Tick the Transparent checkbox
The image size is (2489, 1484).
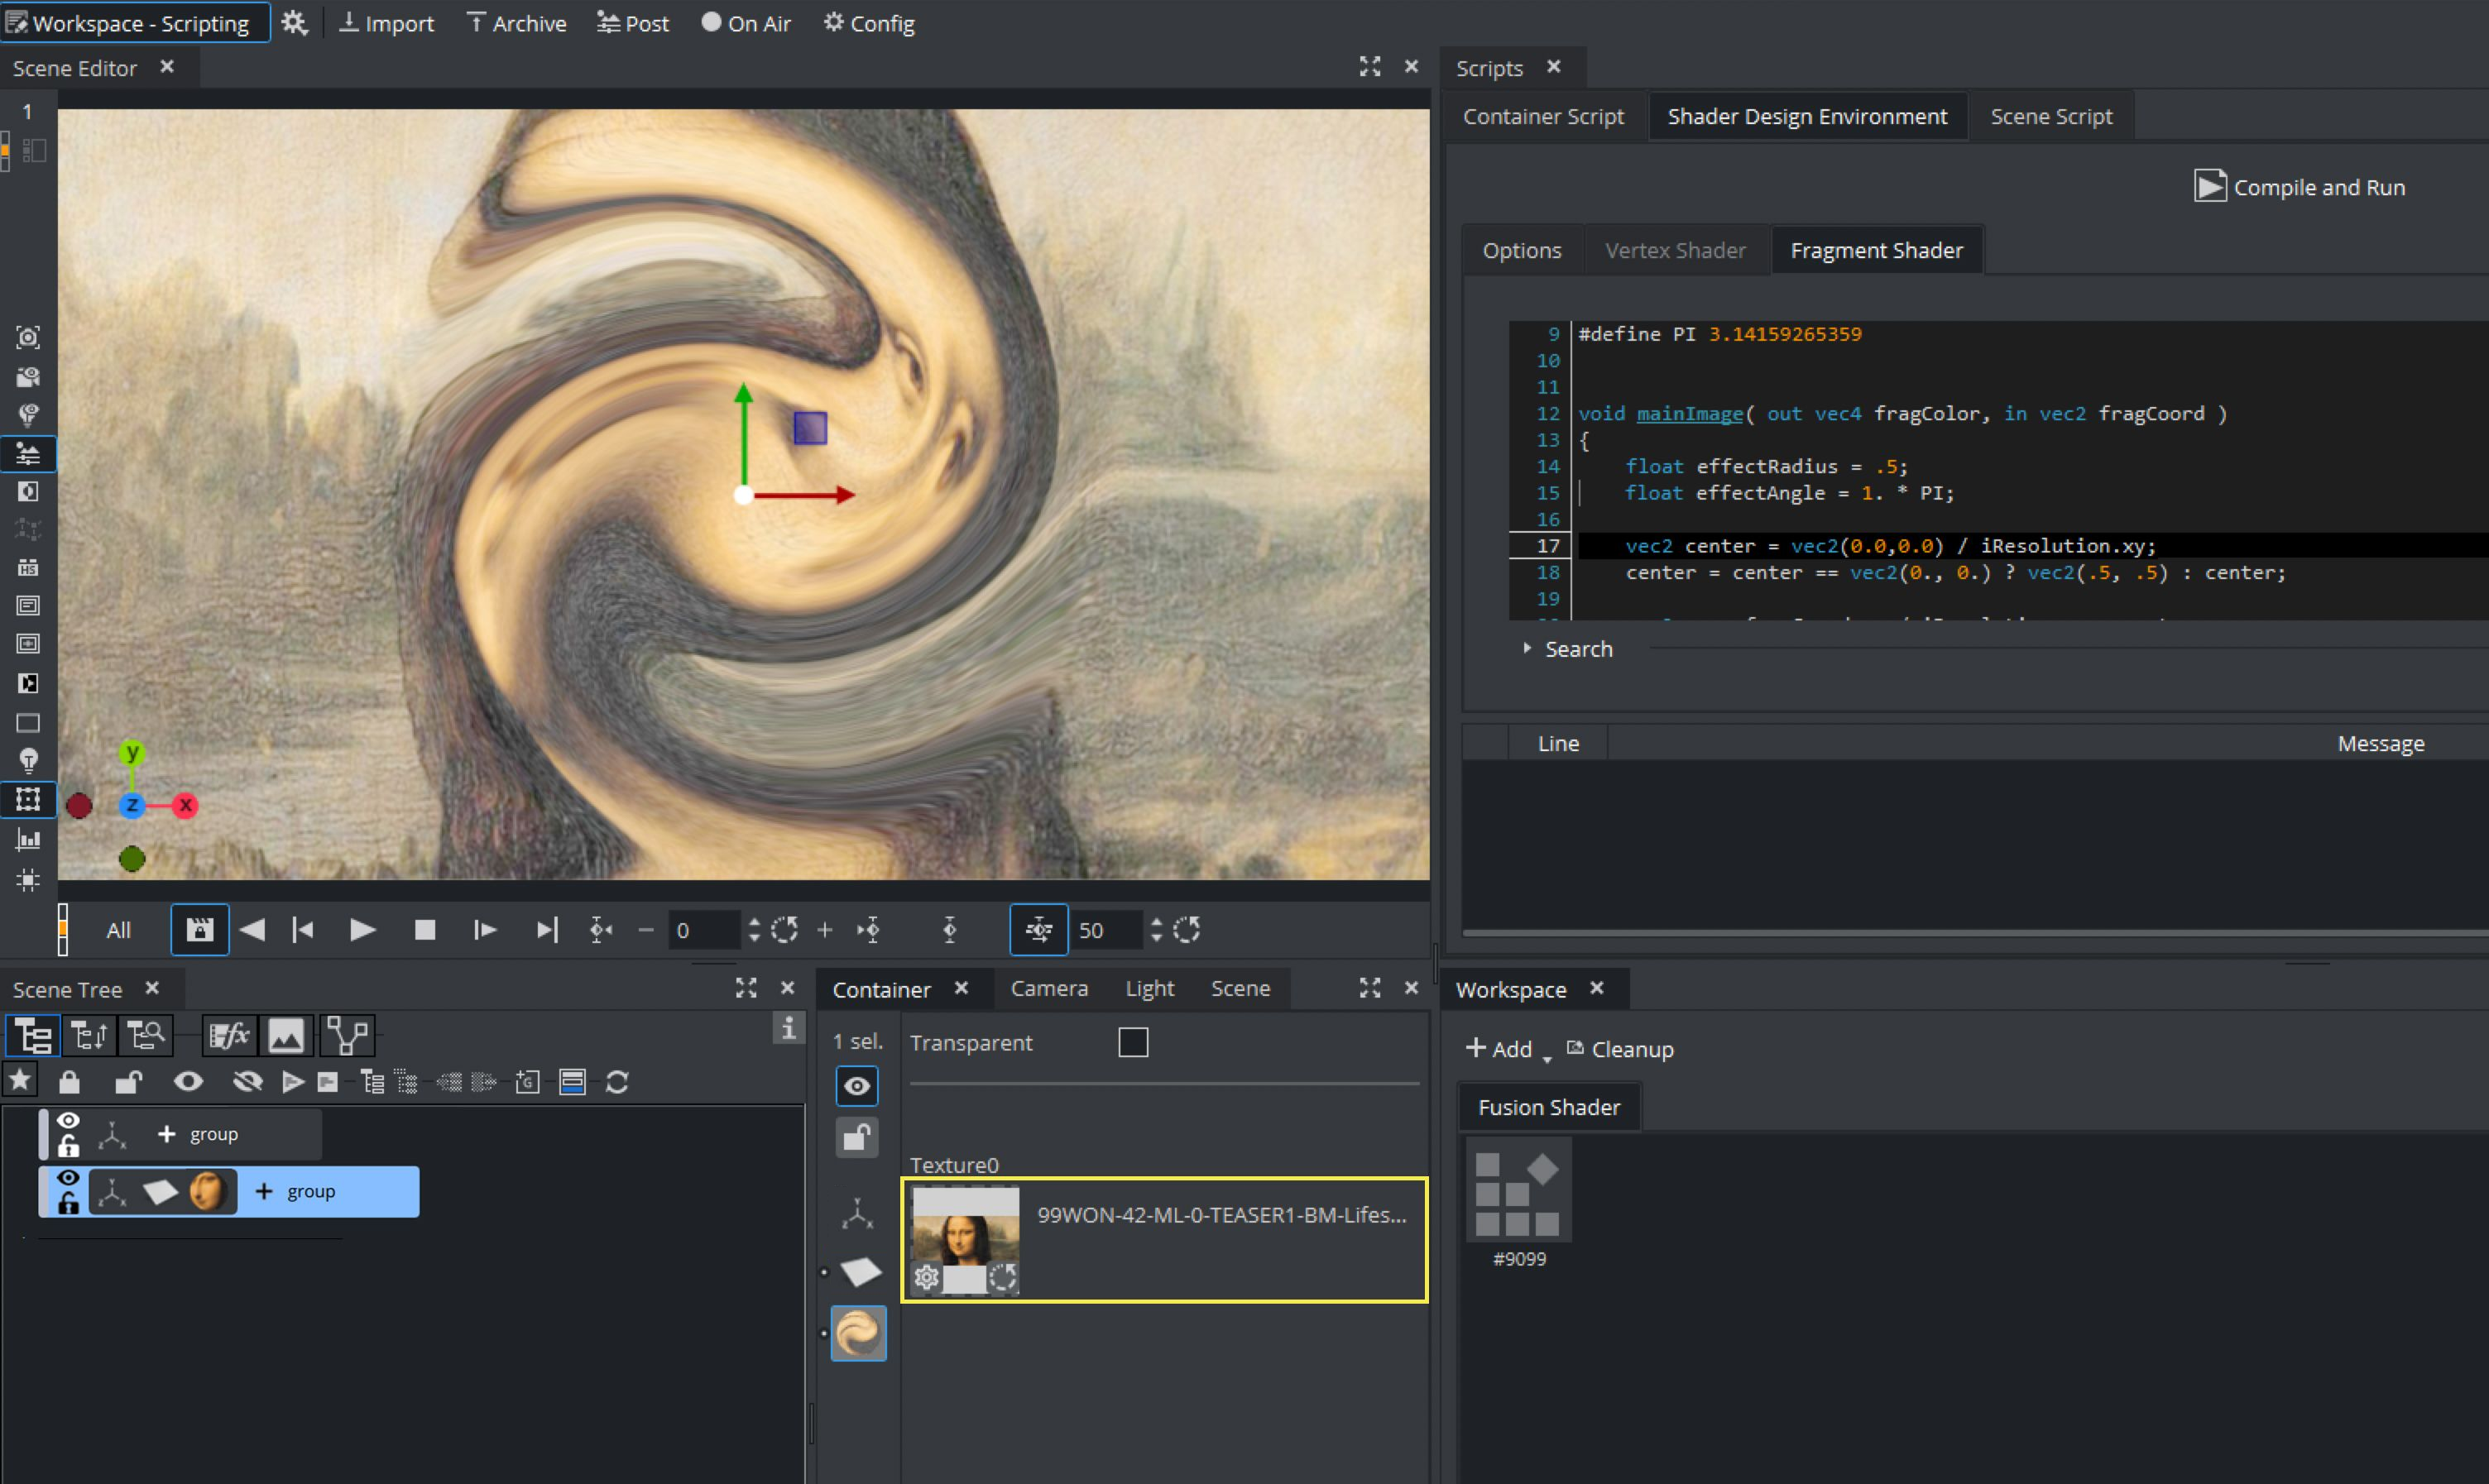1132,1042
